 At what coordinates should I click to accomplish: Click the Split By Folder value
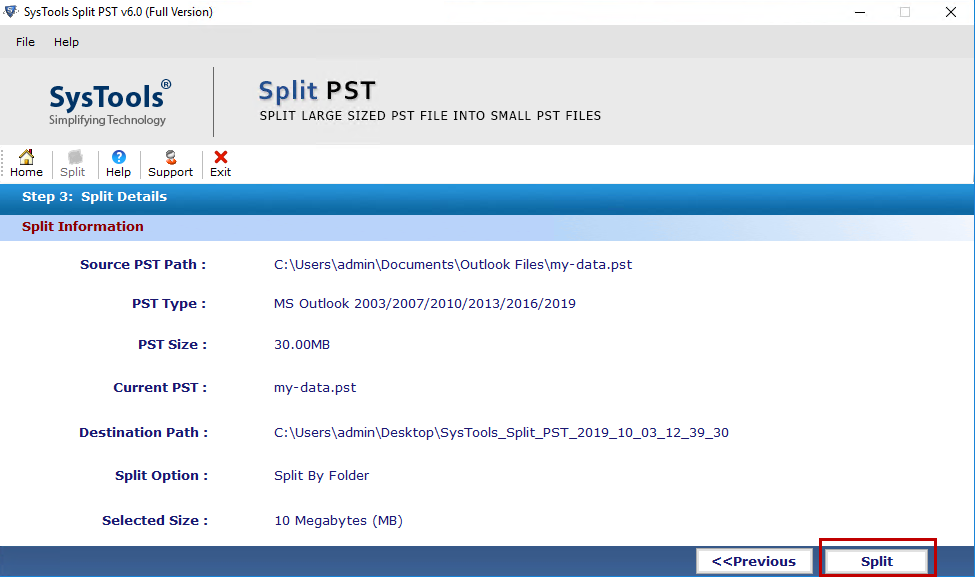[x=321, y=476]
